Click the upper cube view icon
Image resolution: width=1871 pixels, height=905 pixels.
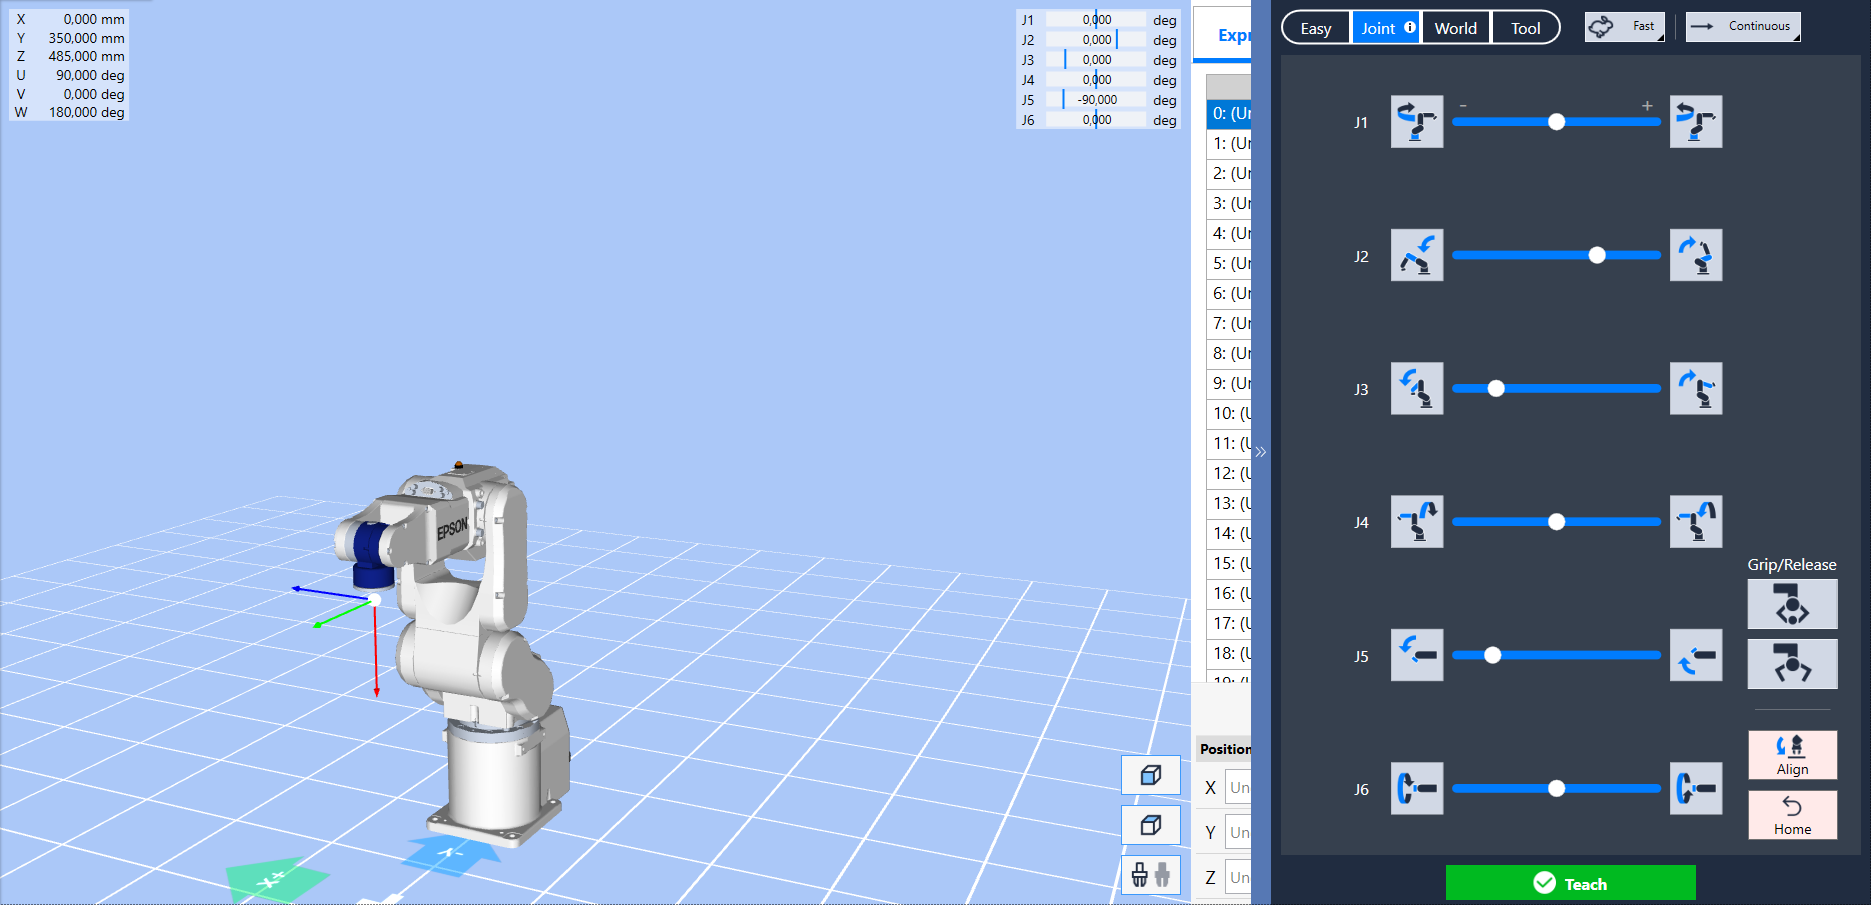click(1151, 775)
